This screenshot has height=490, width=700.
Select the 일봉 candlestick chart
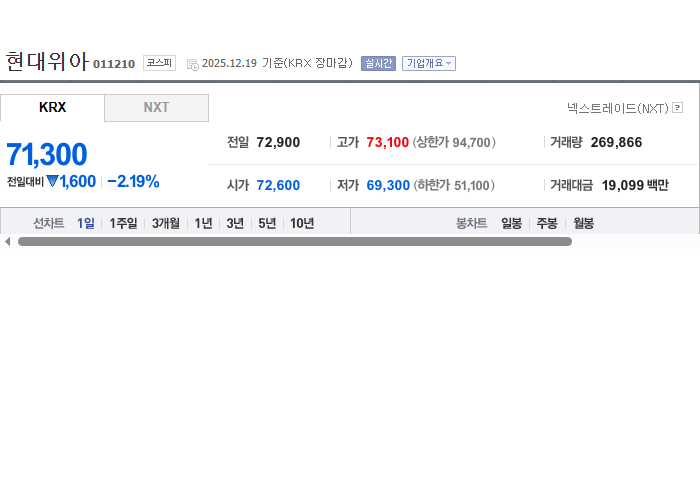511,223
